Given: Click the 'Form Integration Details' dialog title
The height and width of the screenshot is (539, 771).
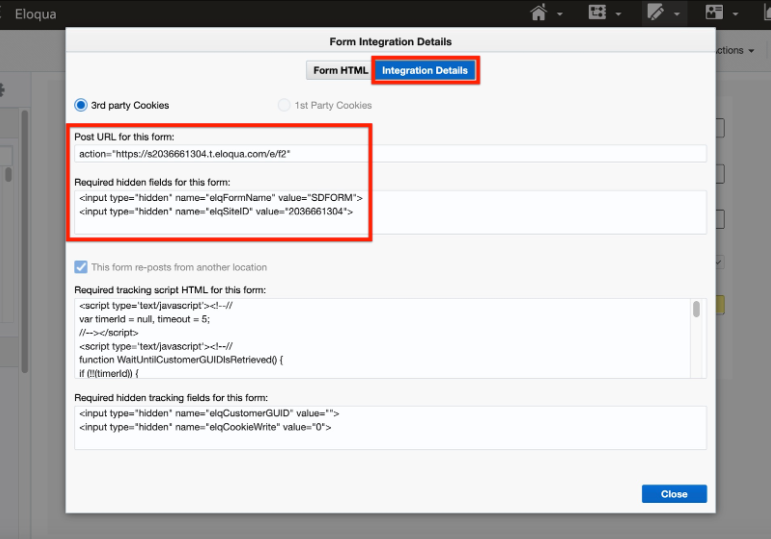Looking at the screenshot, I should [x=390, y=42].
